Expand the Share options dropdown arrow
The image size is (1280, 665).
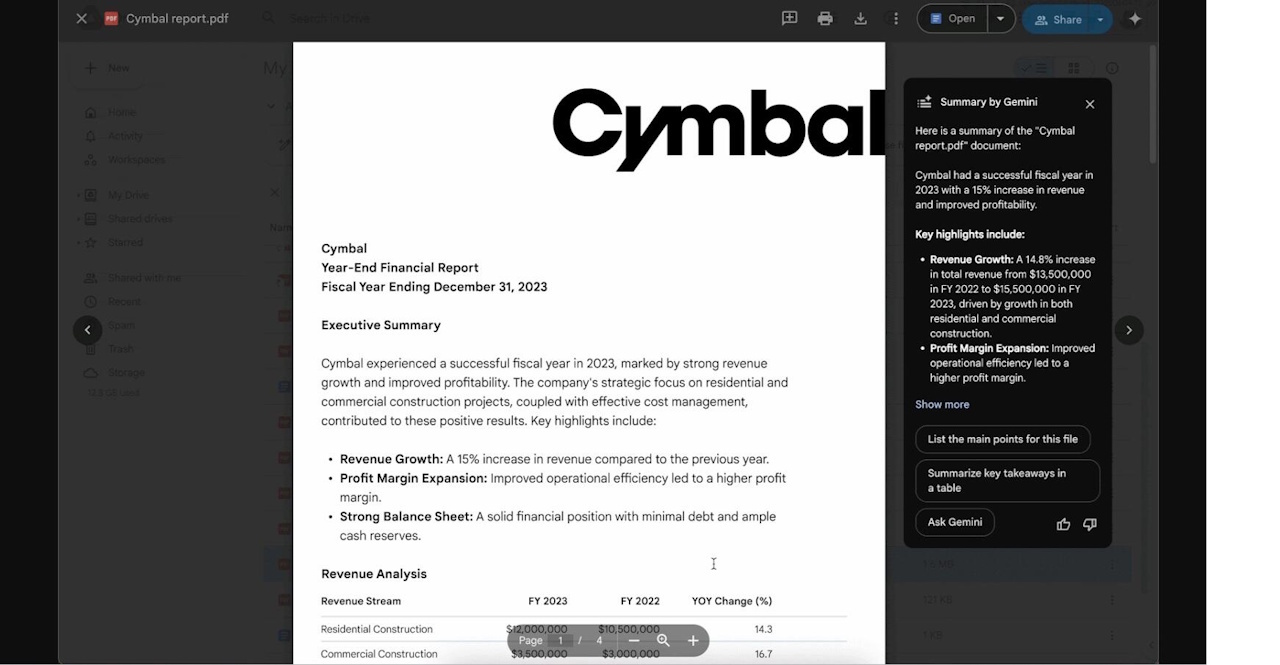[1101, 19]
